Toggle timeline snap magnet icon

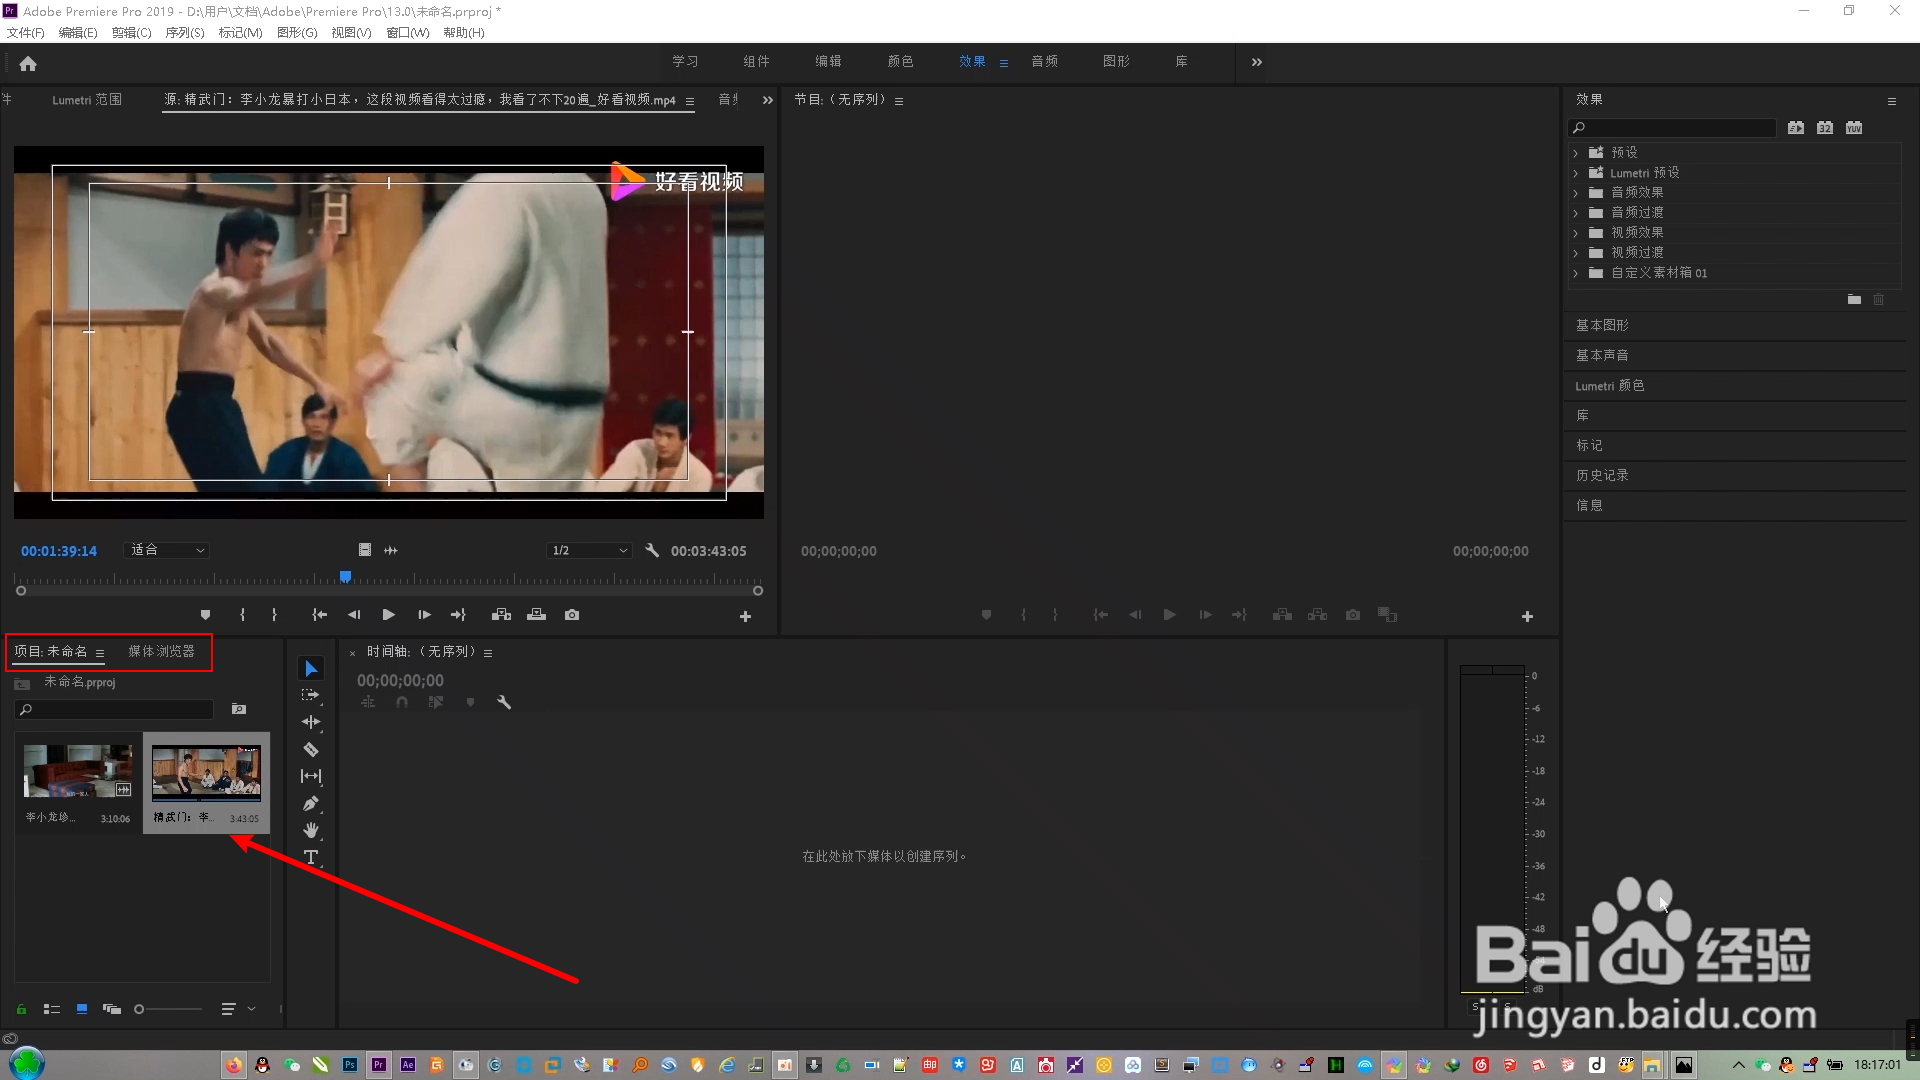pyautogui.click(x=402, y=702)
